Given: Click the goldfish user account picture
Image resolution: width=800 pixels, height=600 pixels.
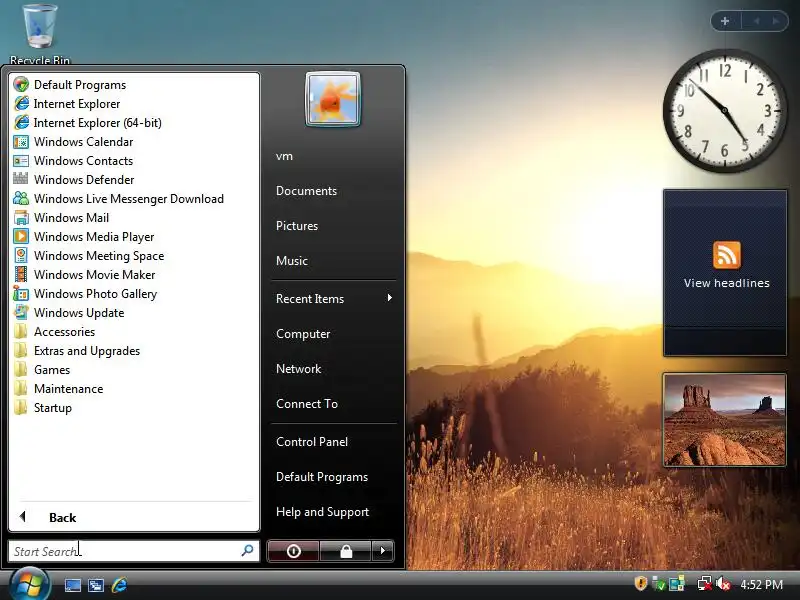Looking at the screenshot, I should (x=333, y=99).
